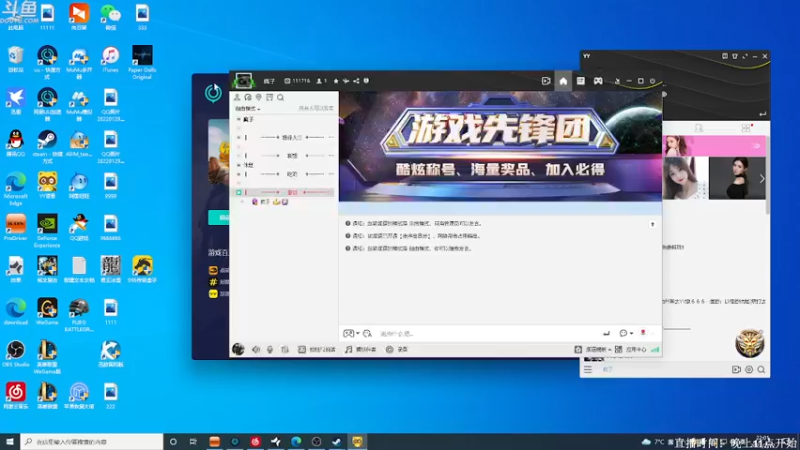Open the Tencent QQ penguin desktop shortcut
This screenshot has height=450, width=800.
tap(16, 143)
